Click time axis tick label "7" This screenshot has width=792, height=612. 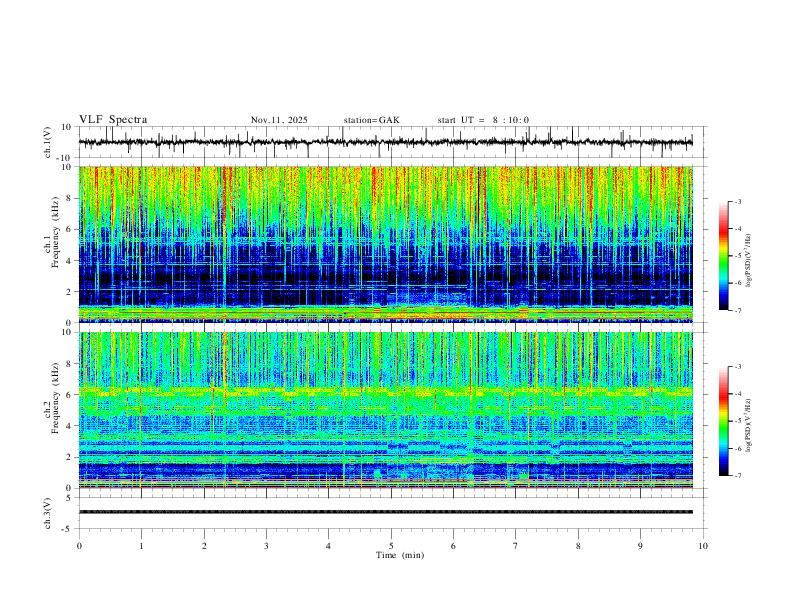[516, 546]
